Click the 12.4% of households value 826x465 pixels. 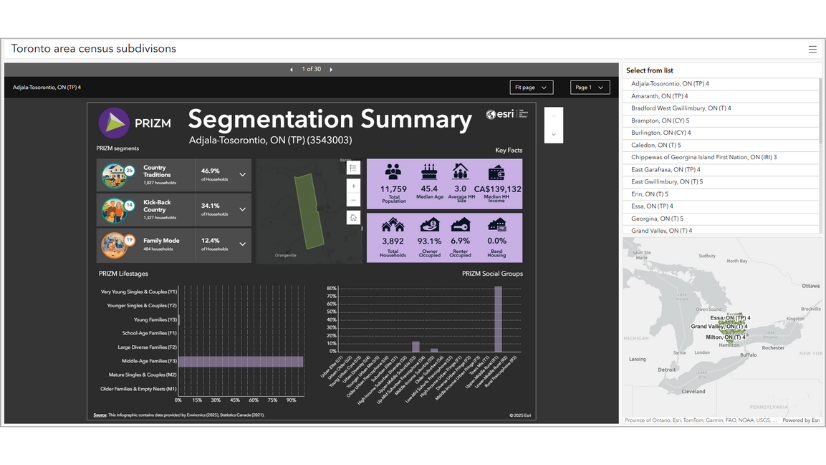(210, 241)
